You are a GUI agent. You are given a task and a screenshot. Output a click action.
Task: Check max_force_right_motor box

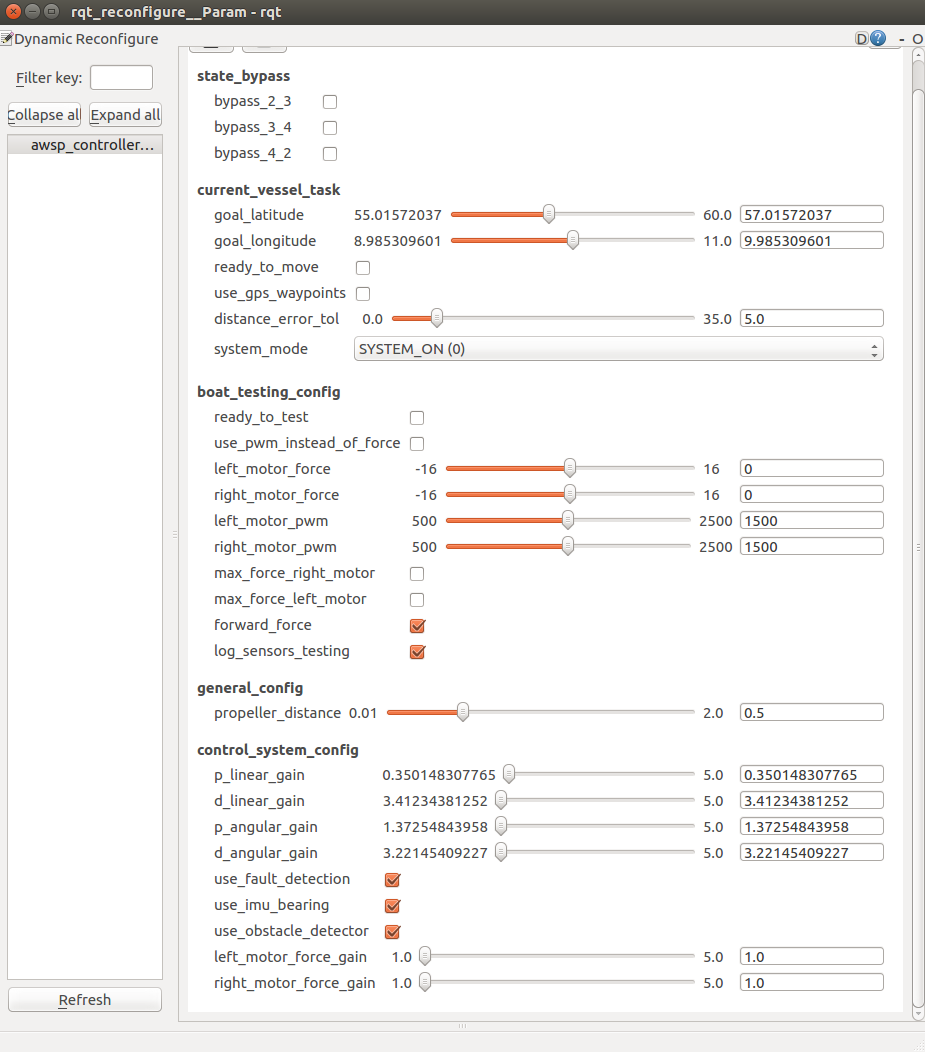(x=417, y=574)
